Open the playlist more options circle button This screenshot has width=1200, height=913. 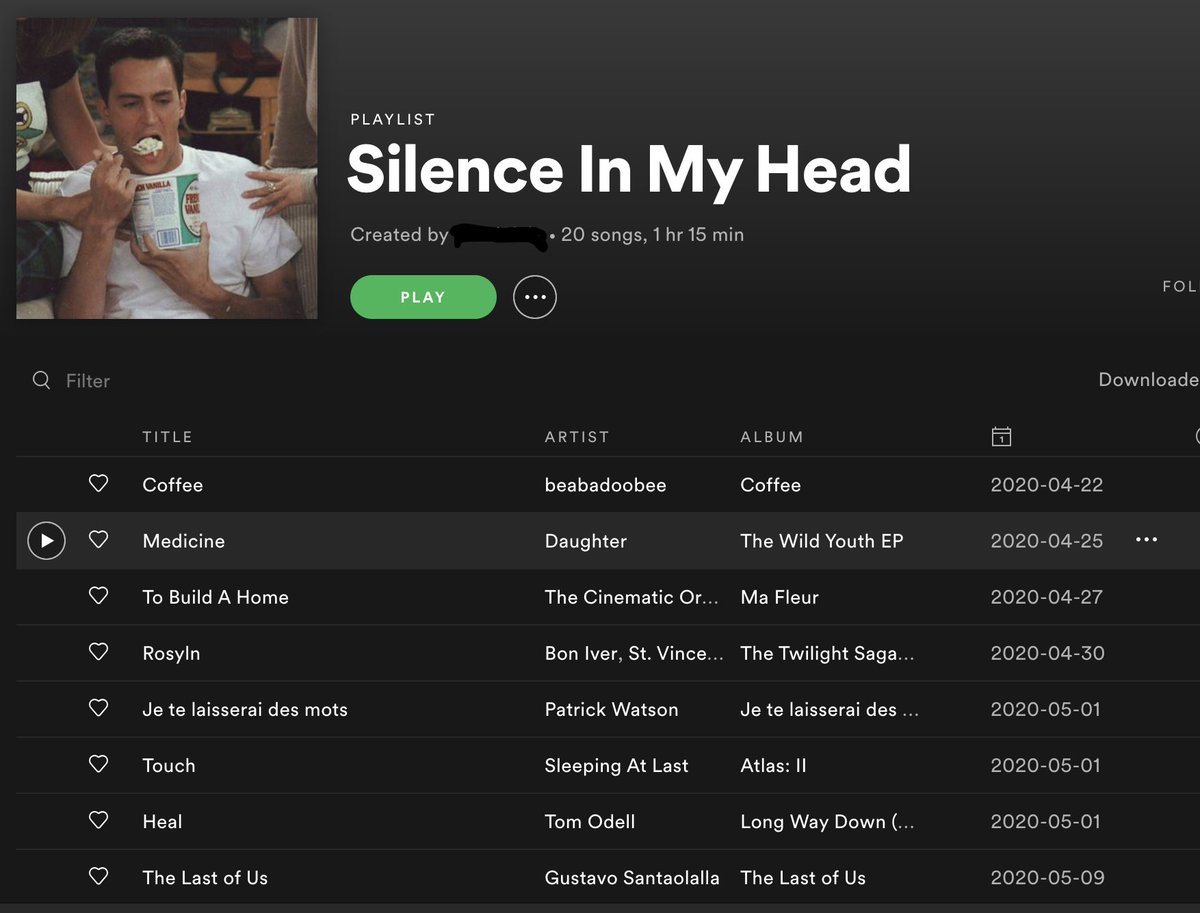tap(535, 297)
